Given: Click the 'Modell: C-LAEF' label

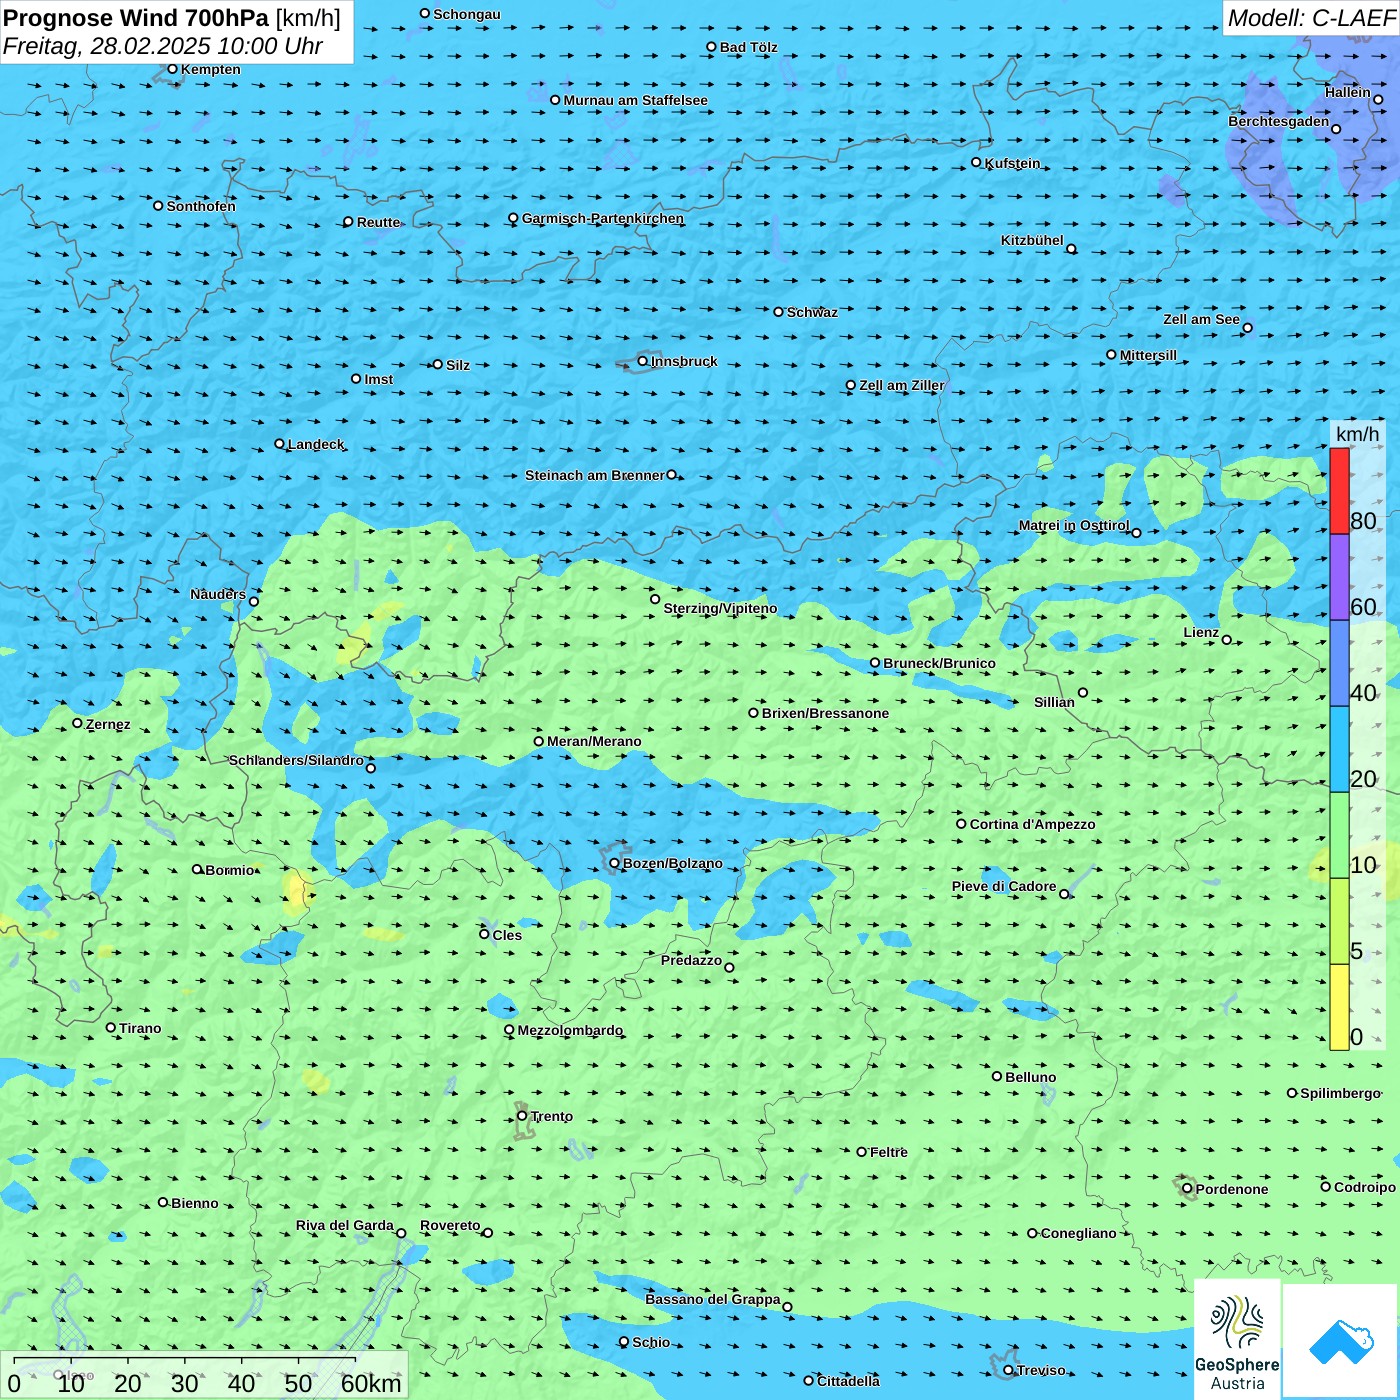Looking at the screenshot, I should coord(1311,18).
